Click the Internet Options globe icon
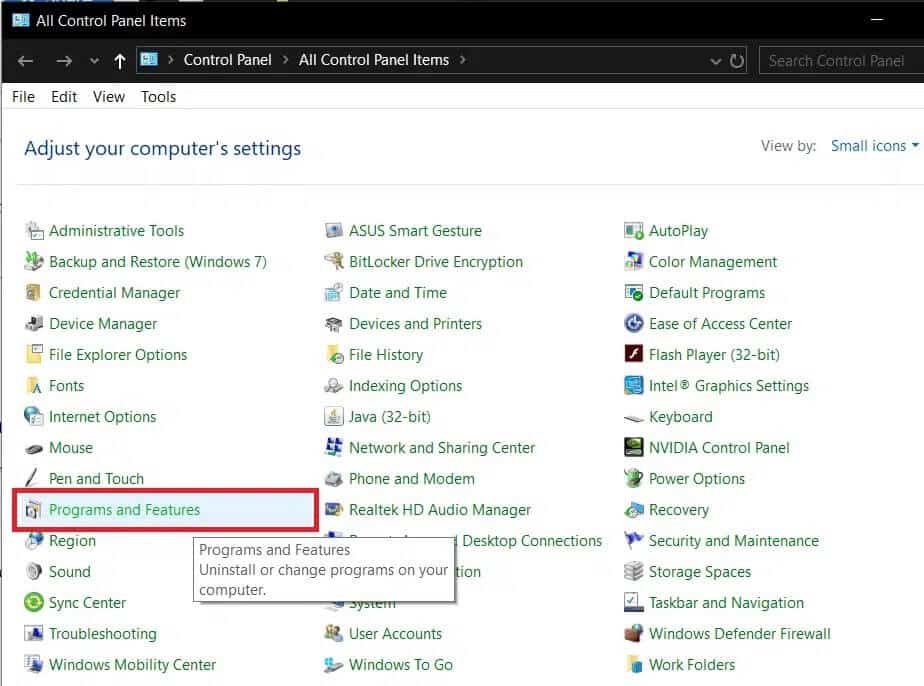Viewport: 924px width, 686px height. point(34,417)
